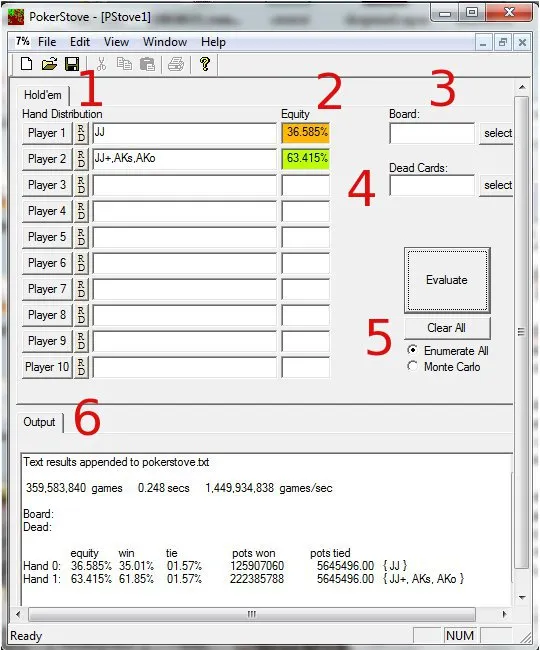The width and height of the screenshot is (540, 650).
Task: Click the Player 1 hand field containing JJ
Action: 184,133
